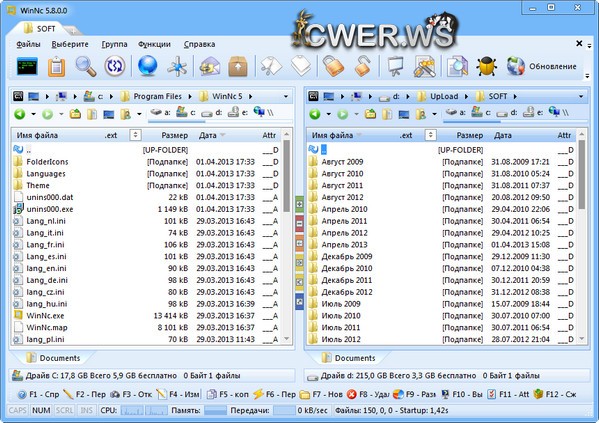
Task: Select the FolderIcons folder
Action: pyautogui.click(x=47, y=162)
